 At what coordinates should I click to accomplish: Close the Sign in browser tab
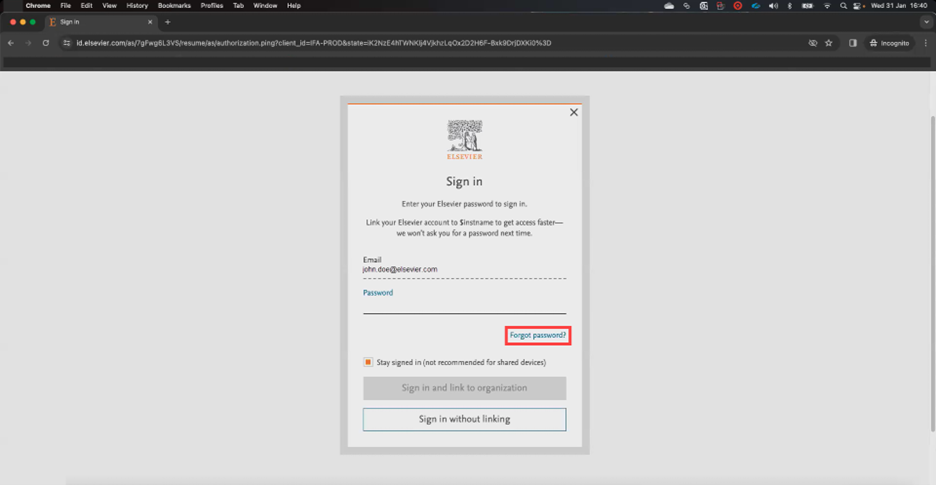pyautogui.click(x=150, y=22)
